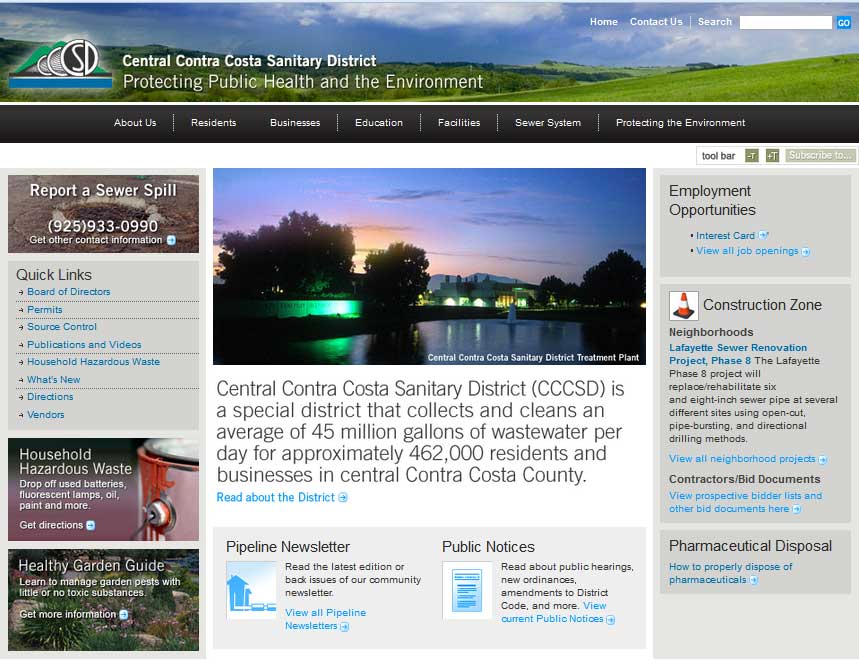Click the Public Notices document icon
Screen dimensions: 859x666
point(467,590)
